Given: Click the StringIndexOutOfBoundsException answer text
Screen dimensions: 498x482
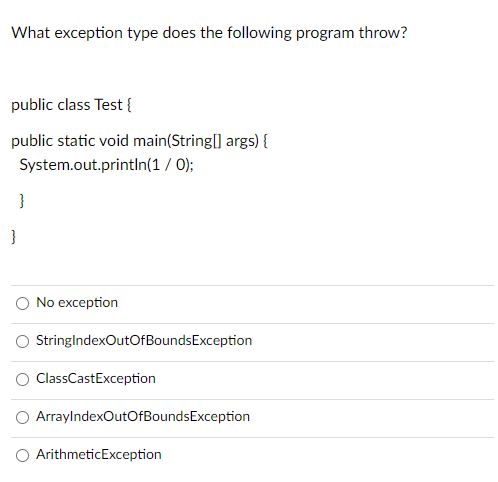Looking at the screenshot, I should [144, 341].
